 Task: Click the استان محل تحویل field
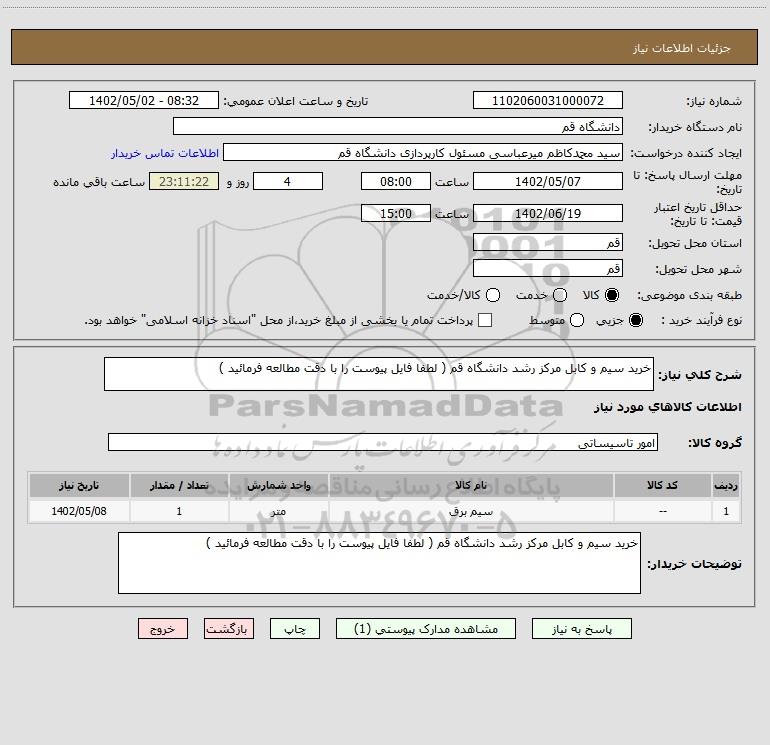tap(548, 242)
